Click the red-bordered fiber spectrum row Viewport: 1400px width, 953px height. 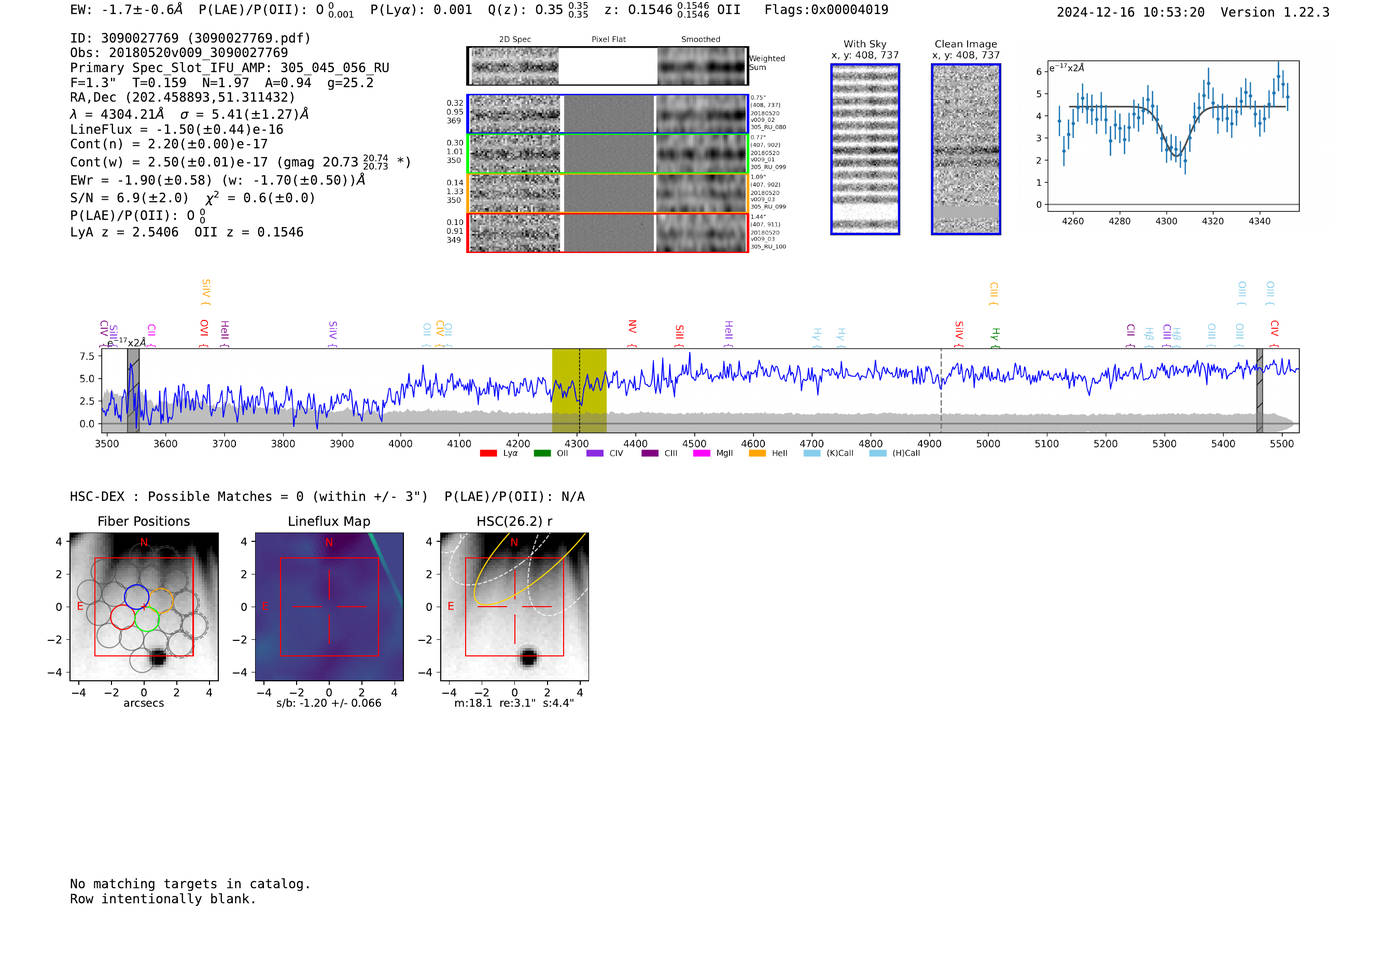pos(607,232)
